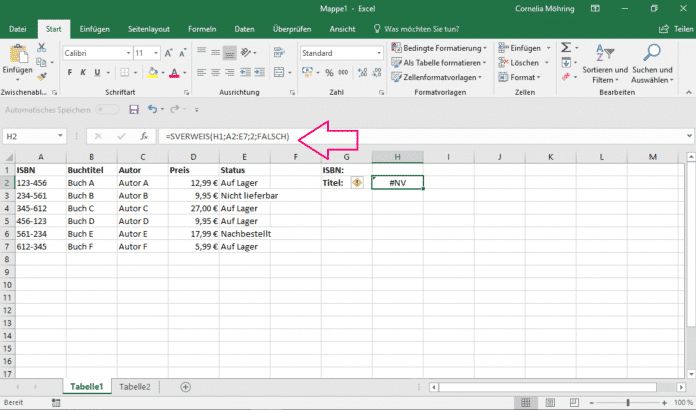Viewport: 696px width, 410px height.
Task: Click the undo arrow icon
Action: point(152,109)
